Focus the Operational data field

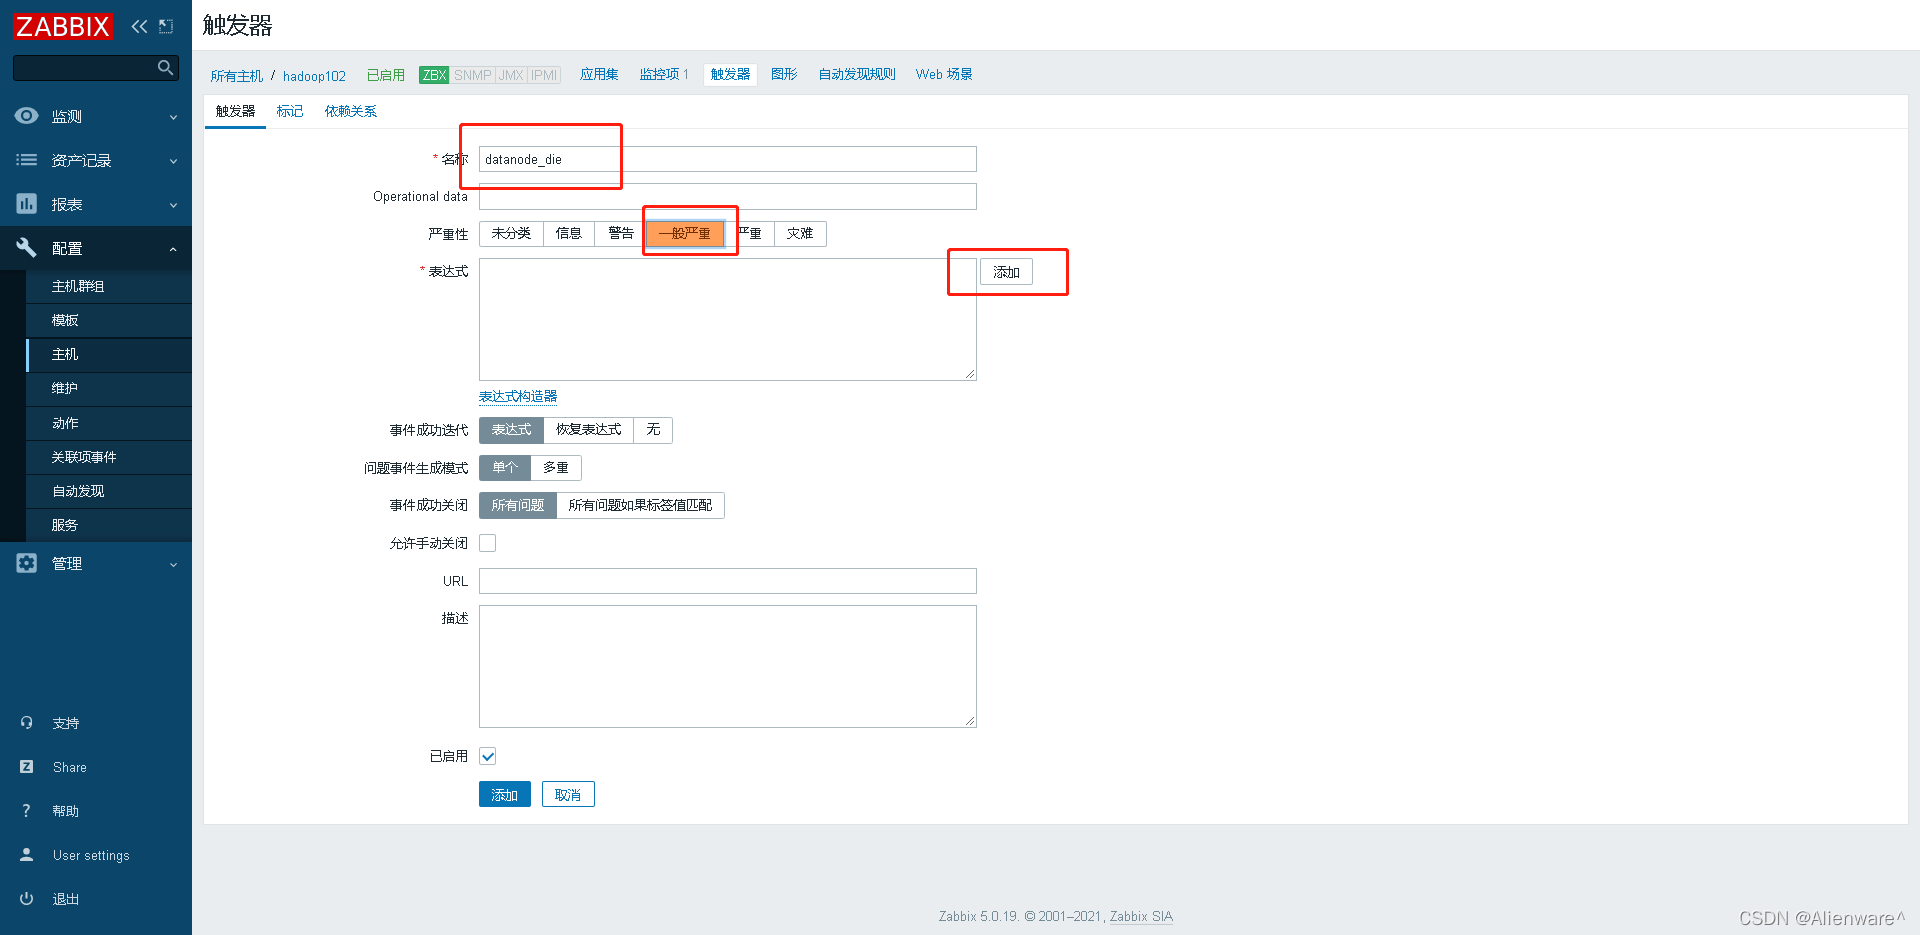728,196
